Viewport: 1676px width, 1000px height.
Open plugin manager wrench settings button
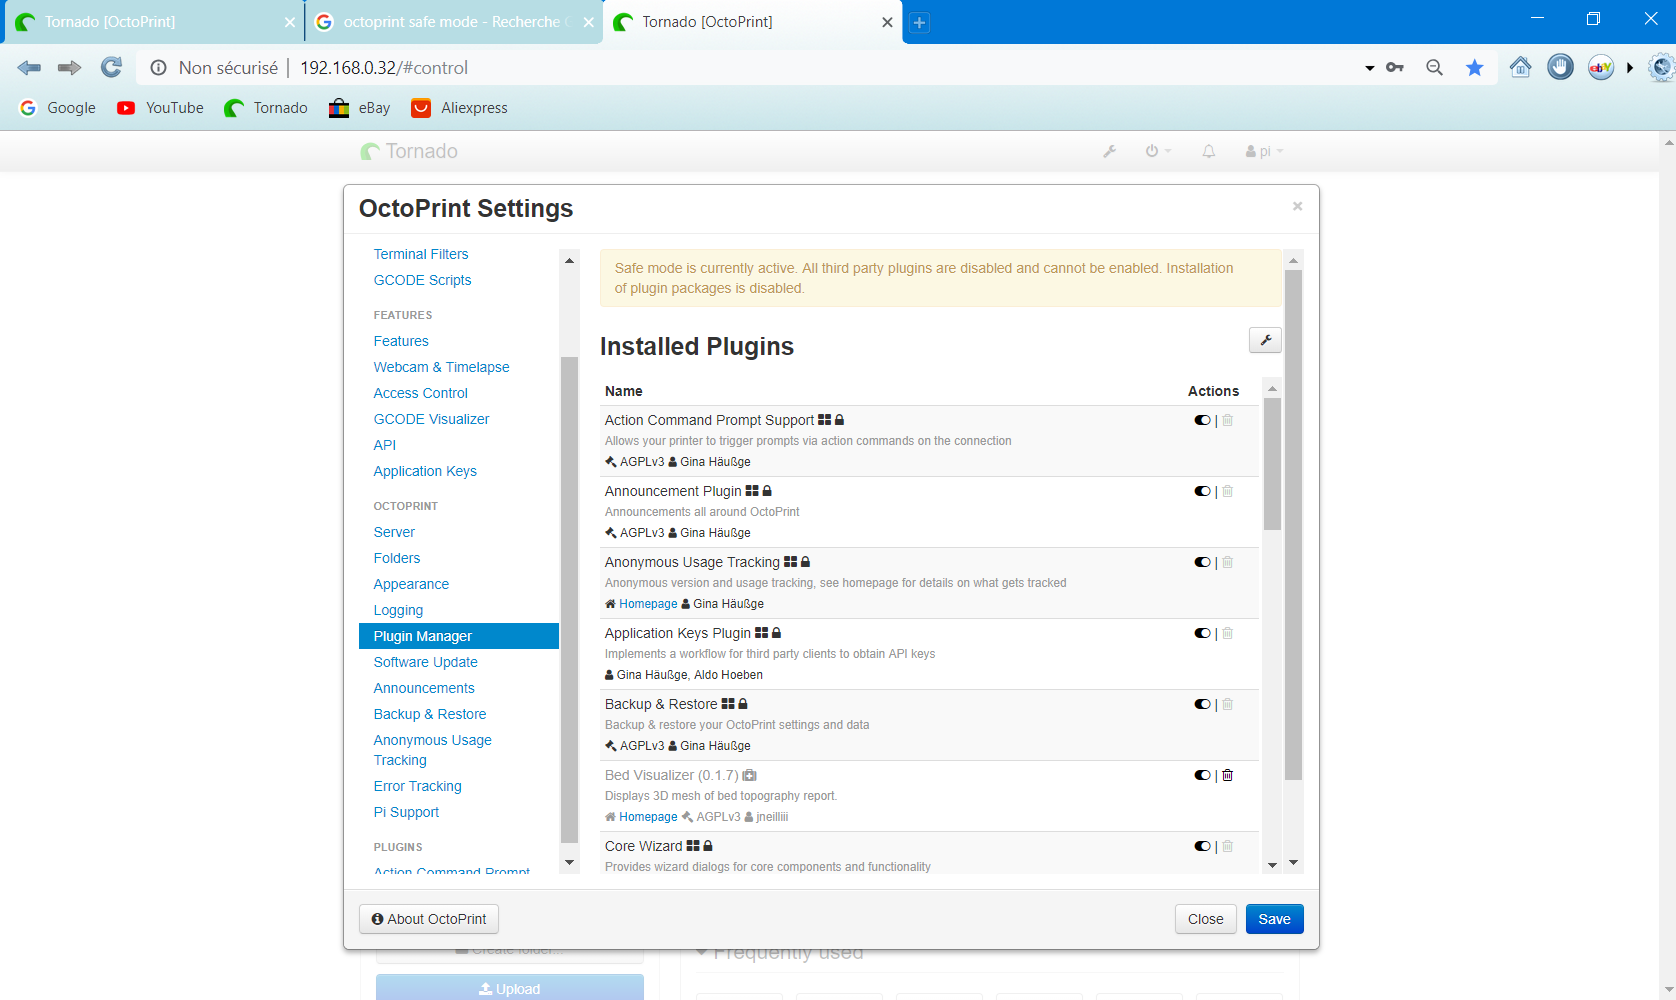tap(1265, 340)
